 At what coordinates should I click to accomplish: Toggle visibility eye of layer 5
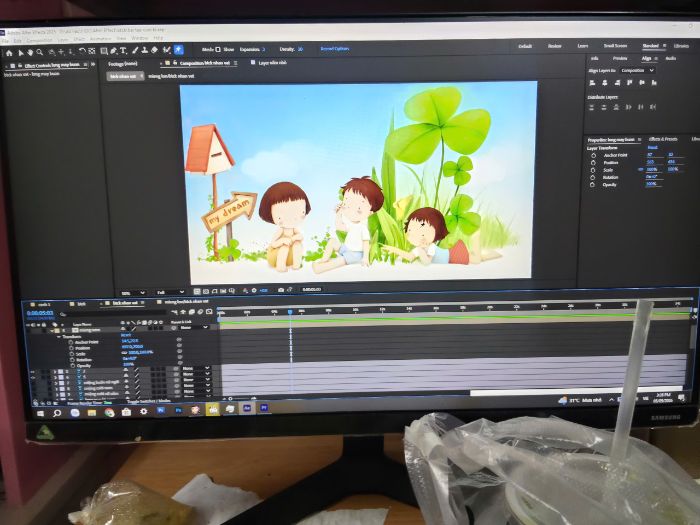pos(32,371)
